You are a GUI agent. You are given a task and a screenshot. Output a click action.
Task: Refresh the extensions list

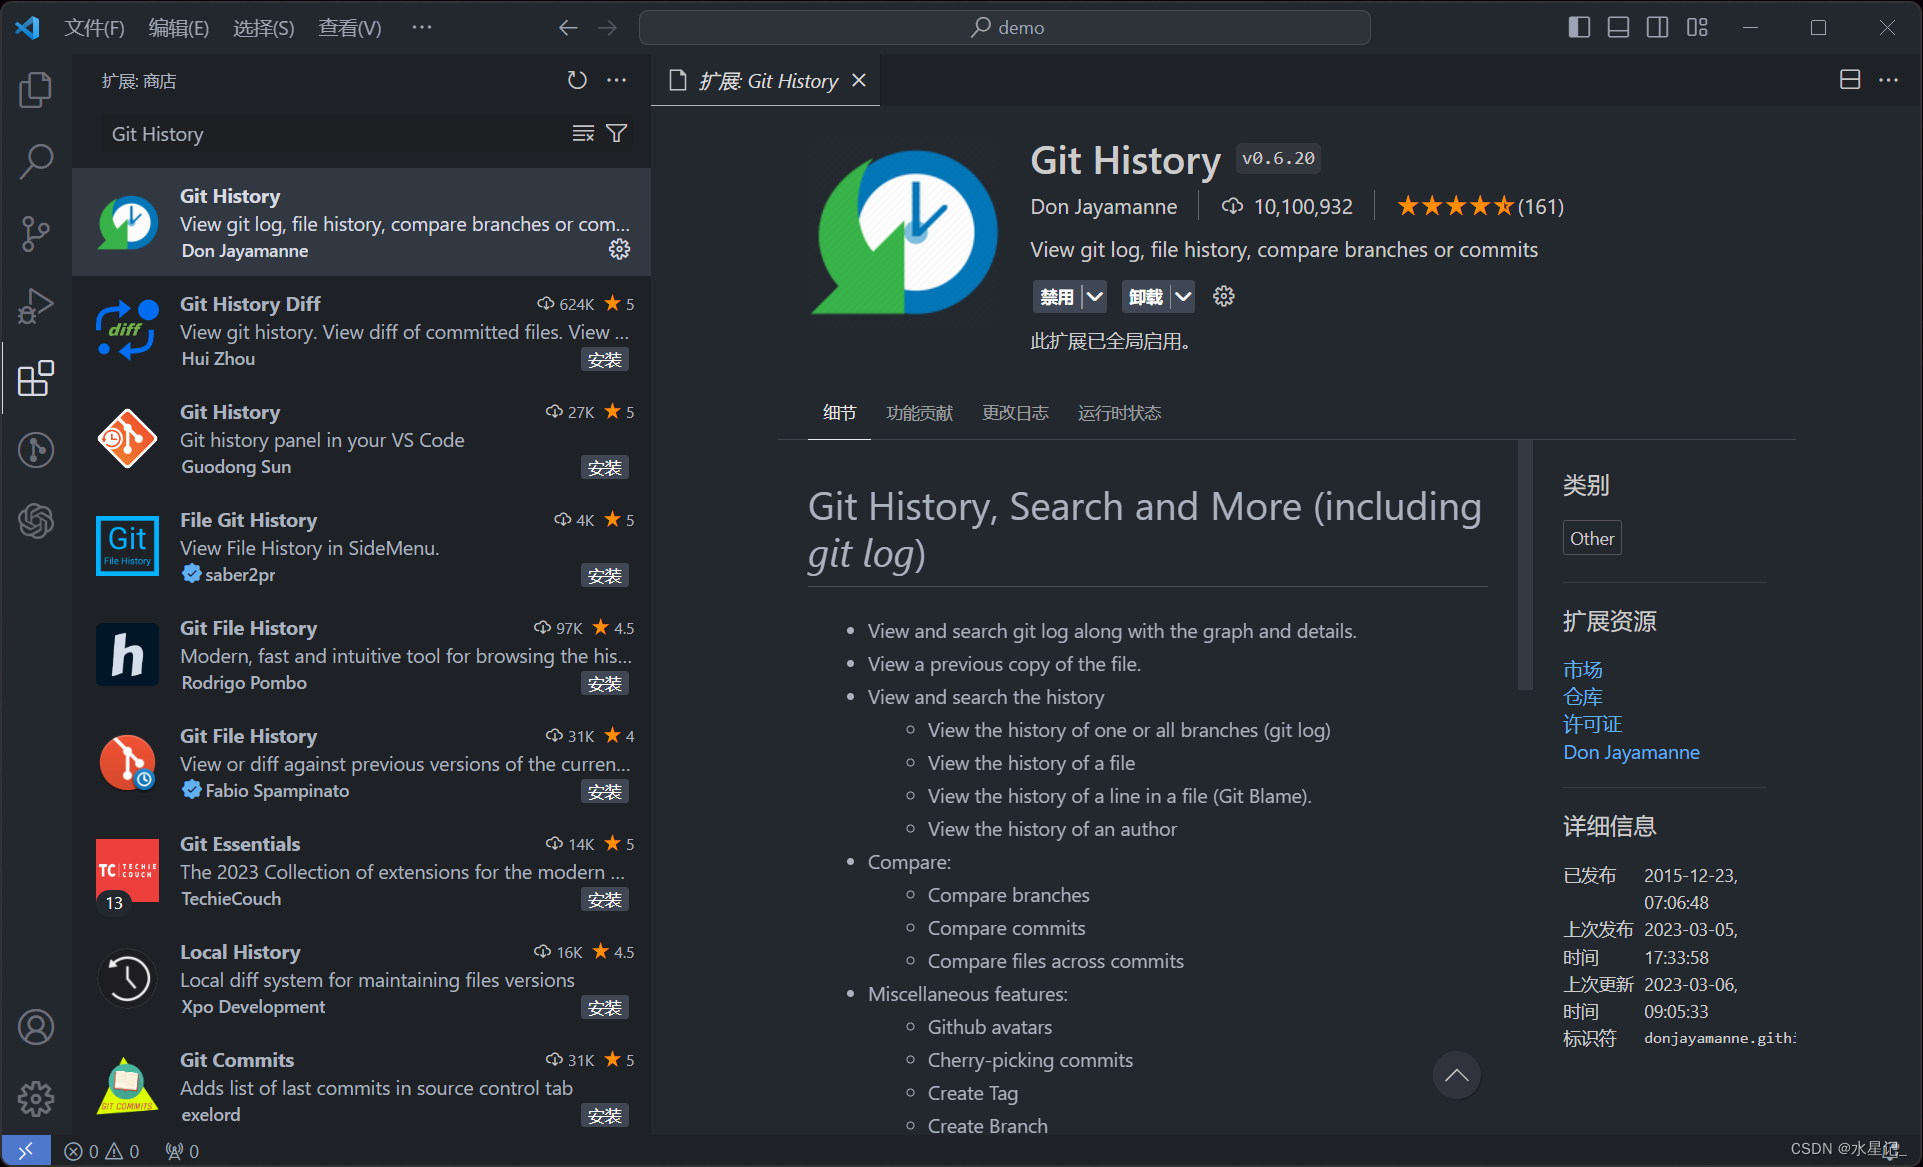(x=577, y=80)
